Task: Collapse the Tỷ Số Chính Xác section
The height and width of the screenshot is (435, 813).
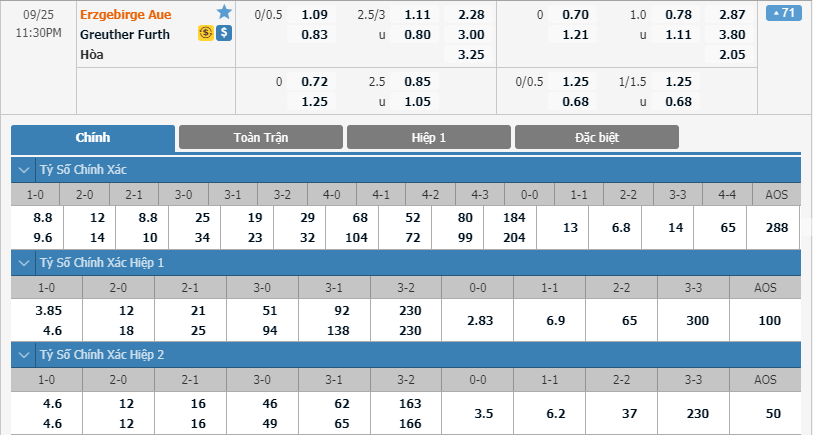Action: click(x=24, y=170)
